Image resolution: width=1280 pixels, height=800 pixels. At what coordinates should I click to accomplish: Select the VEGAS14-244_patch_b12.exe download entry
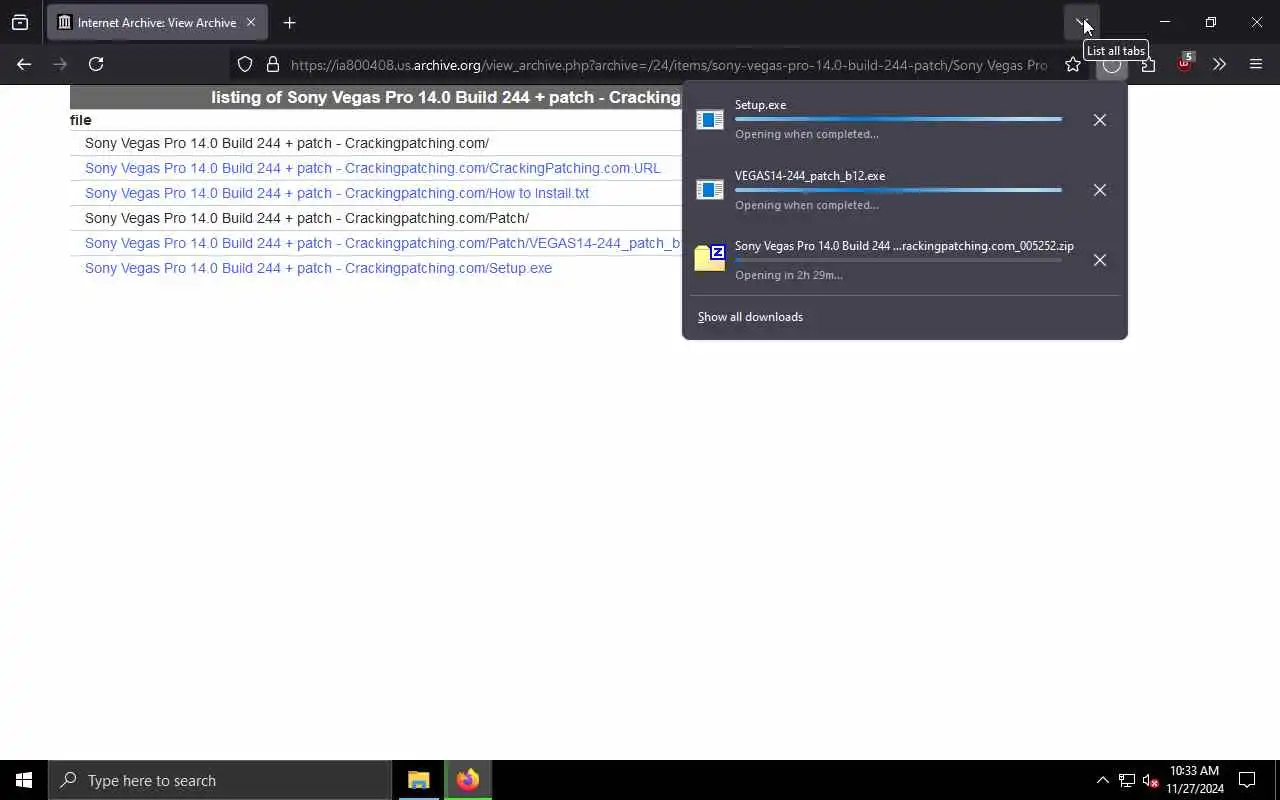810,176
